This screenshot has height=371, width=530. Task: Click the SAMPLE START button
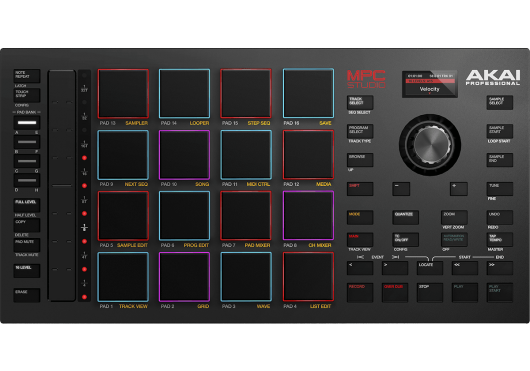(500, 131)
